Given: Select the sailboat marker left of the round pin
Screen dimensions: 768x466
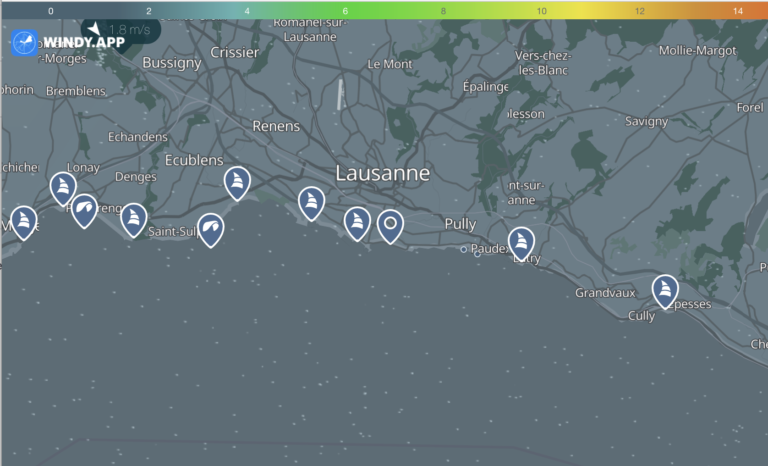Looking at the screenshot, I should [x=357, y=222].
